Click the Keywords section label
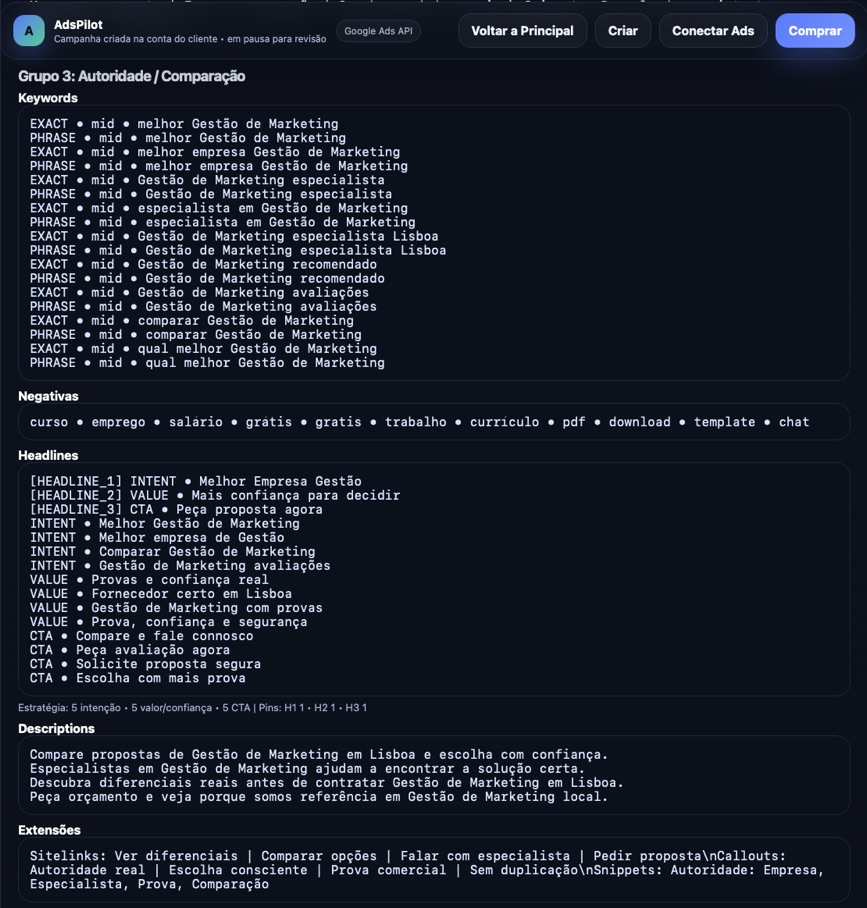 (47, 98)
